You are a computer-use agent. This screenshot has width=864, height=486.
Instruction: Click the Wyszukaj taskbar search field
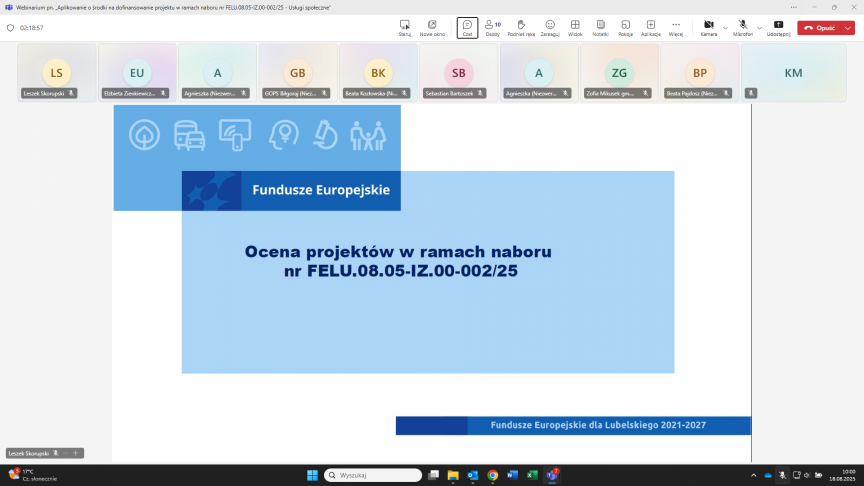pyautogui.click(x=373, y=475)
